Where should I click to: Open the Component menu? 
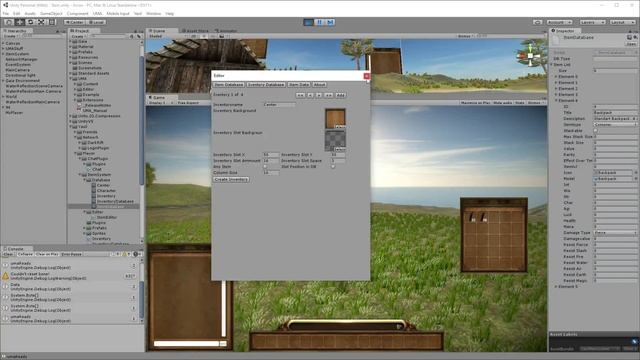tap(78, 13)
